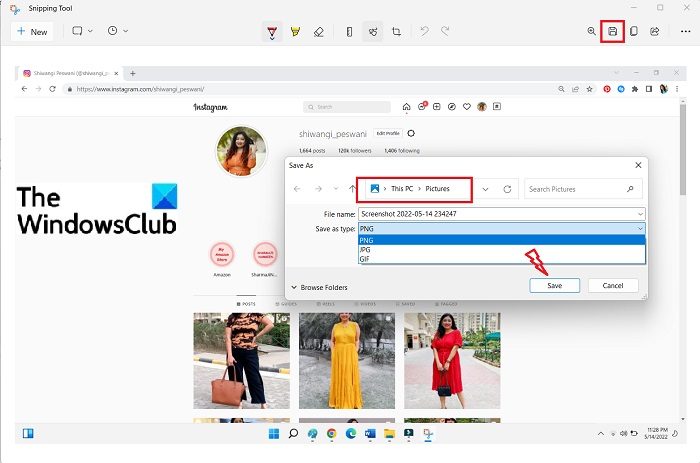Choose GIF from the type list
The image size is (700, 463).
(502, 259)
